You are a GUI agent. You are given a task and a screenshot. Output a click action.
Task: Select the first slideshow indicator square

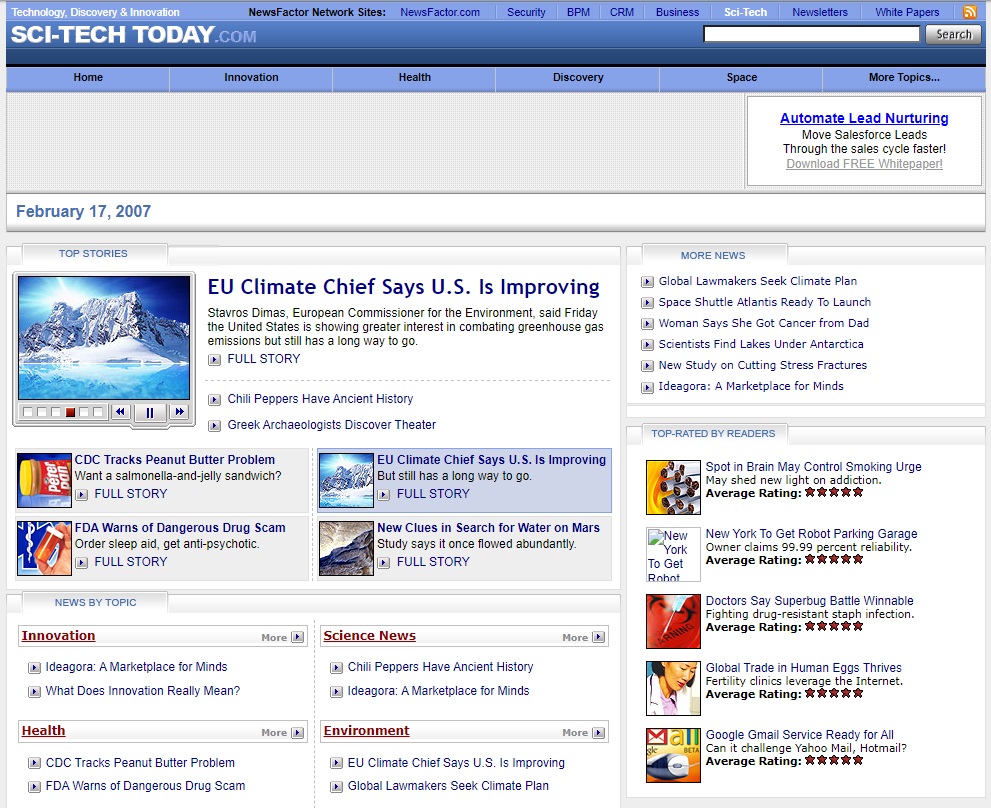coord(28,412)
